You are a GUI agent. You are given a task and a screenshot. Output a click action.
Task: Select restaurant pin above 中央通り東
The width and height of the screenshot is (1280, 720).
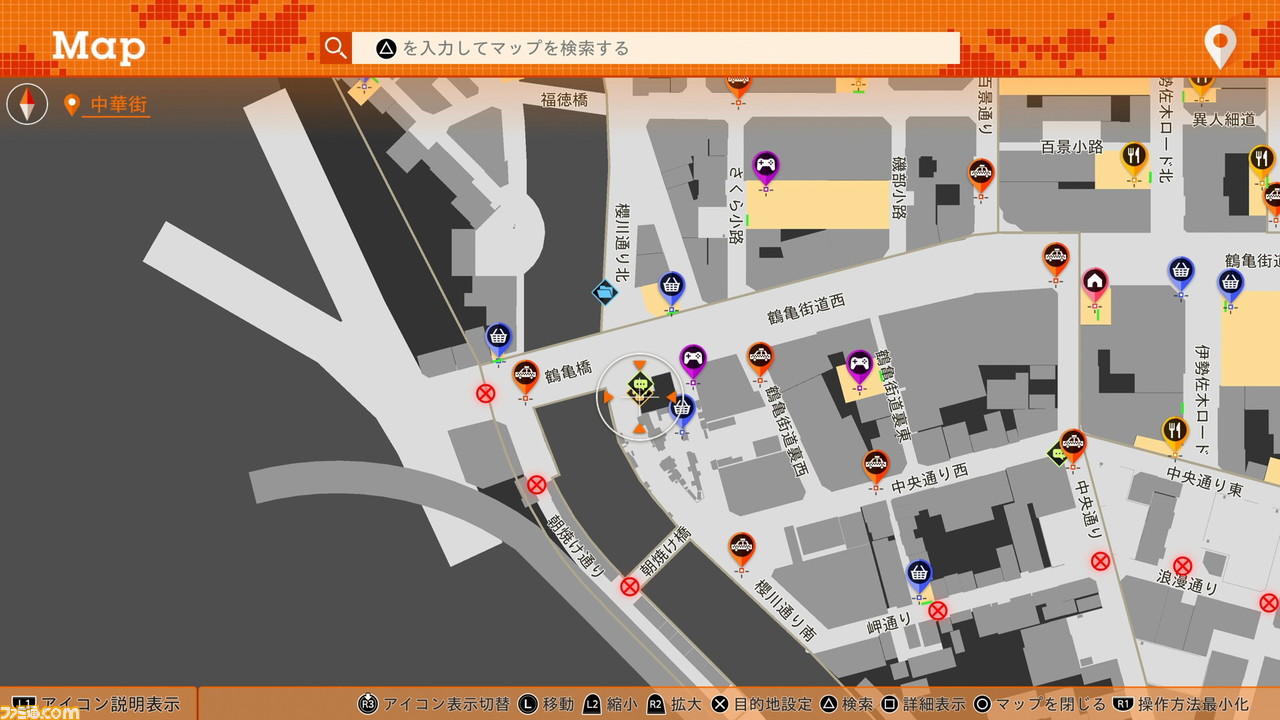click(x=1175, y=433)
